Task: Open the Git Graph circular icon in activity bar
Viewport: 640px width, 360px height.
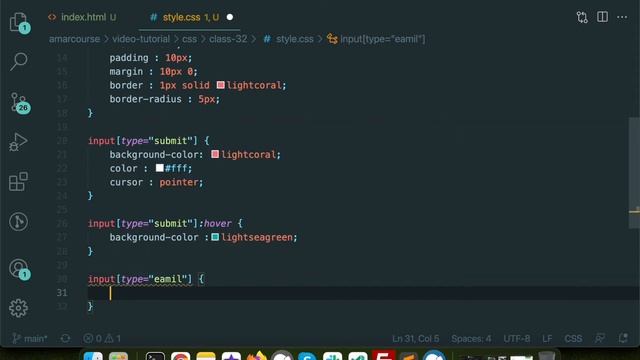Action: coord(18,222)
